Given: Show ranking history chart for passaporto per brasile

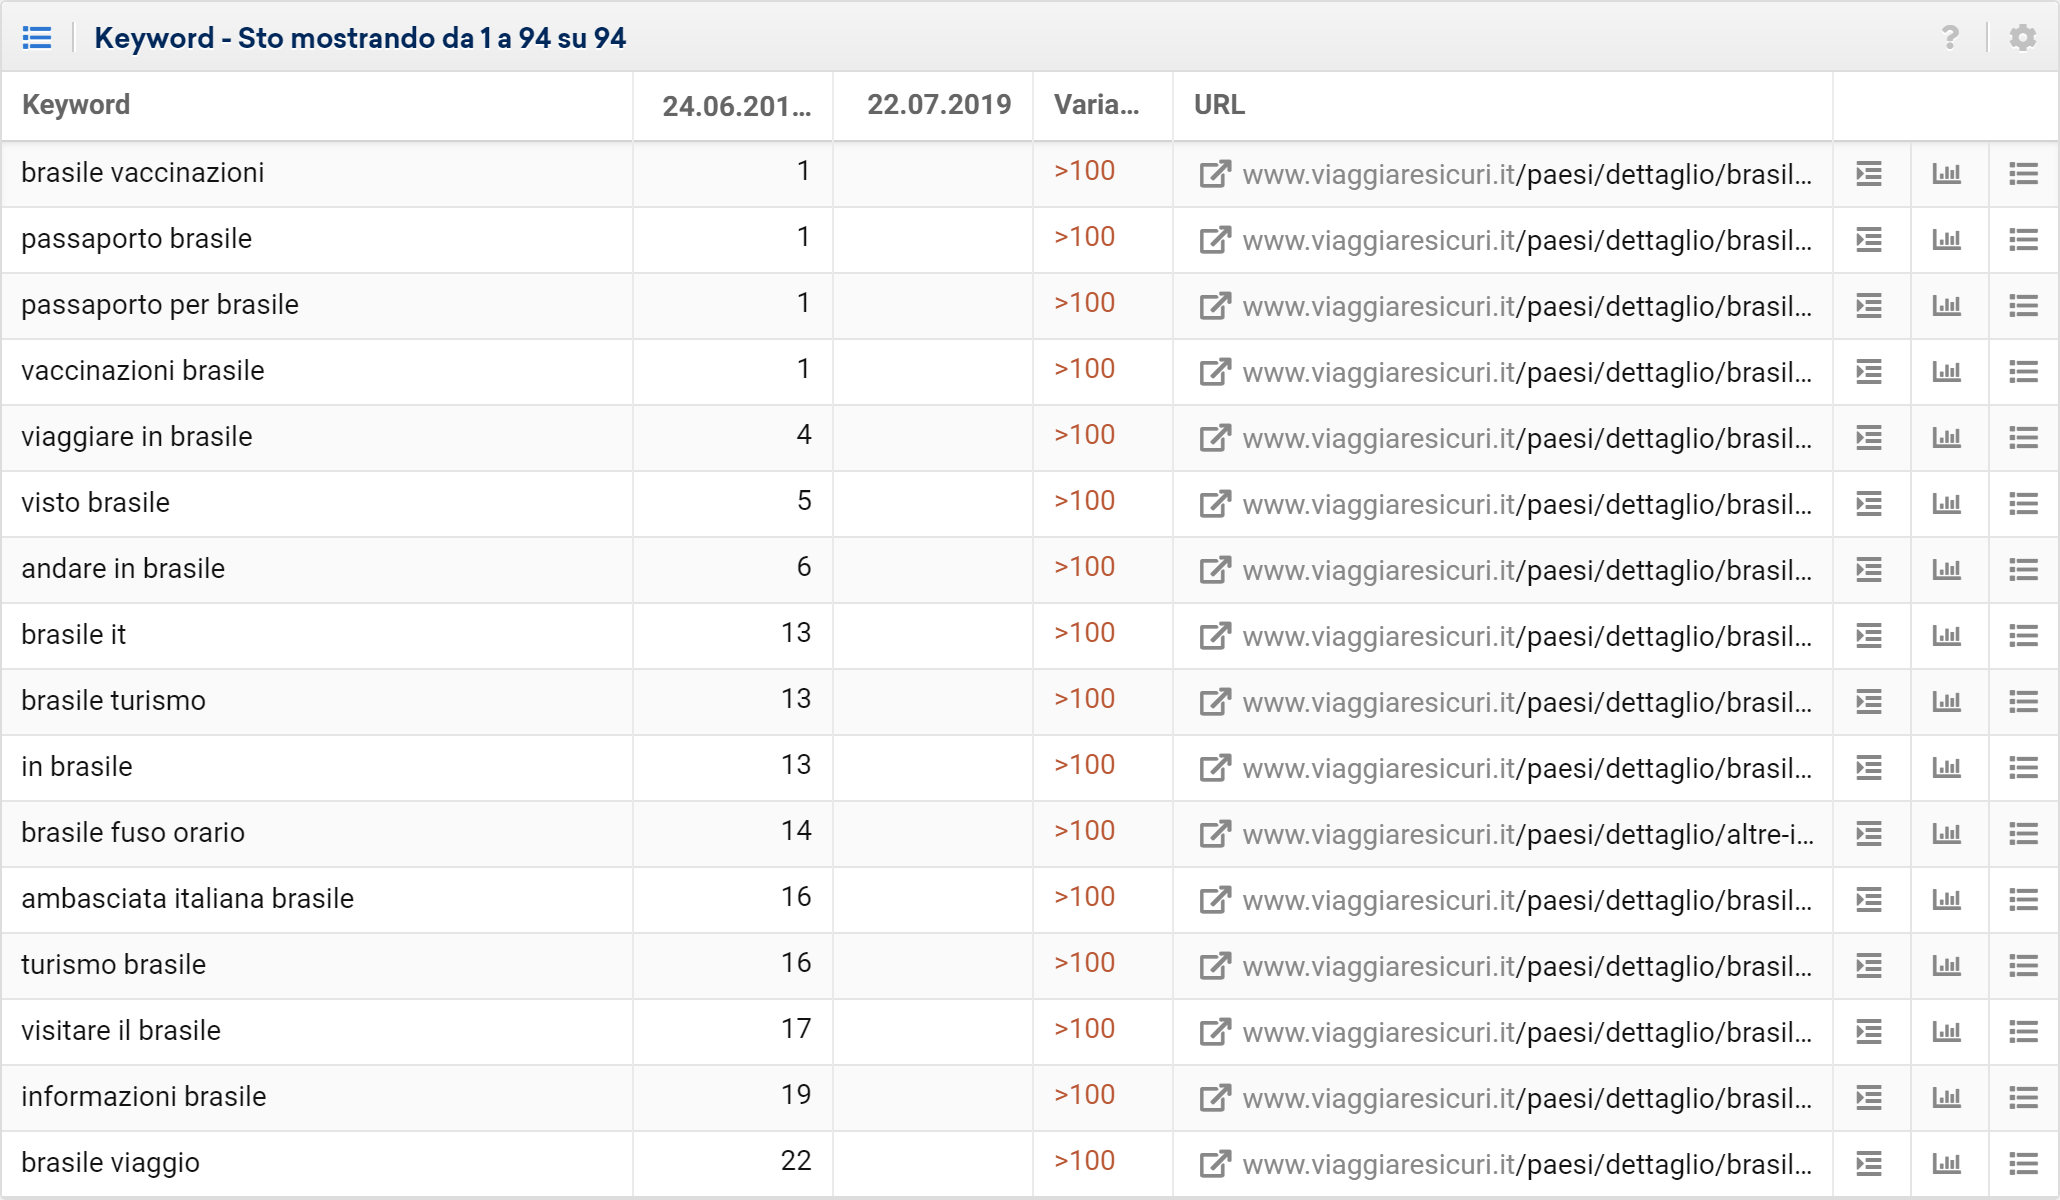Looking at the screenshot, I should coord(1946,306).
